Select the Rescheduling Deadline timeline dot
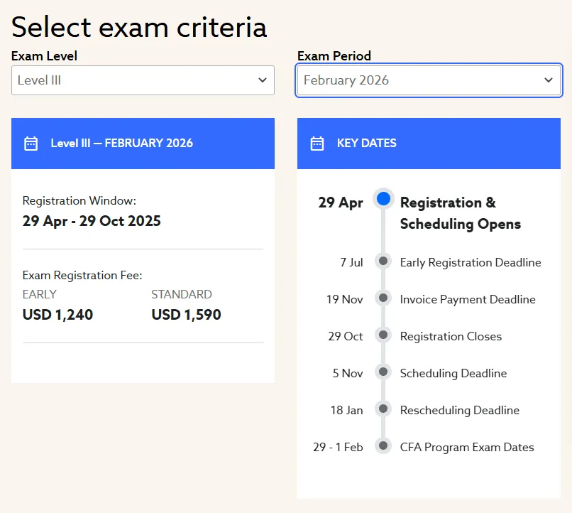This screenshot has width=572, height=513. 383,408
